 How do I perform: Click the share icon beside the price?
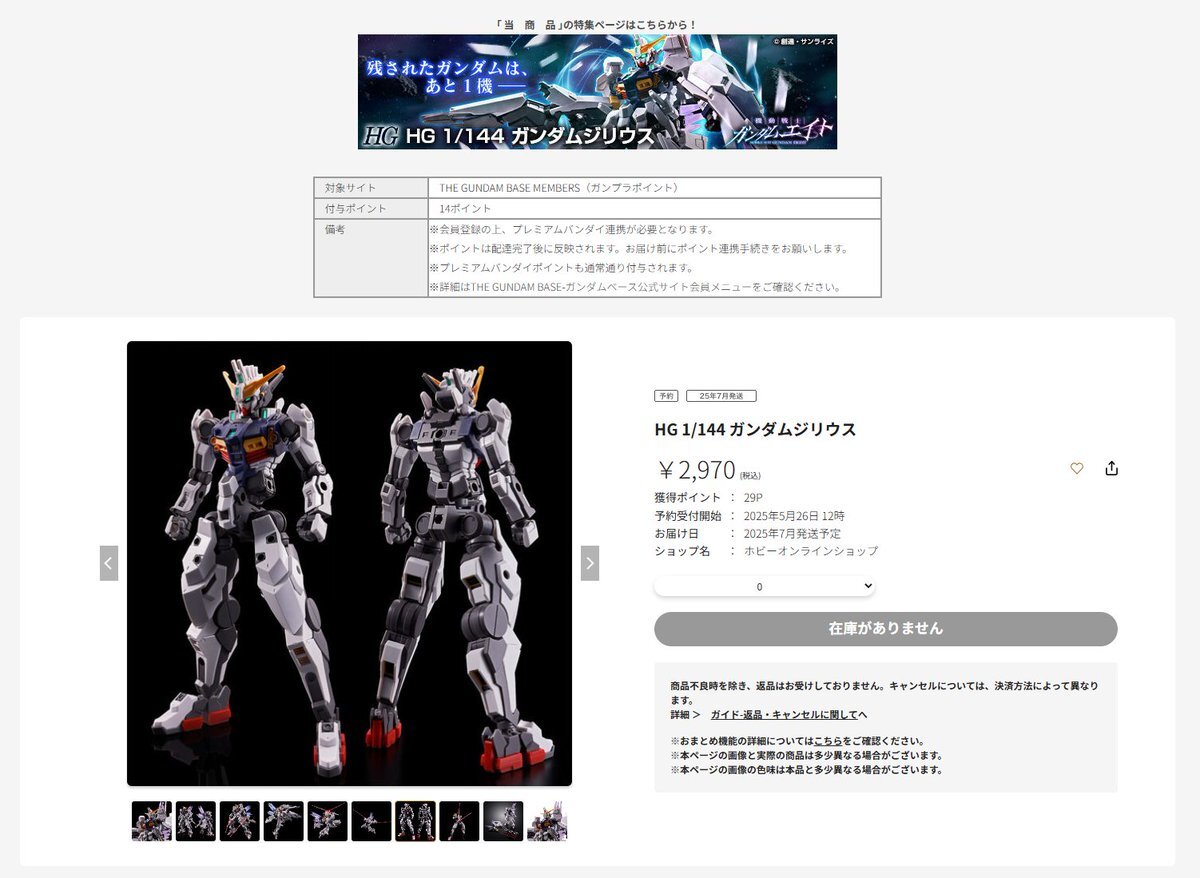[x=1111, y=468]
